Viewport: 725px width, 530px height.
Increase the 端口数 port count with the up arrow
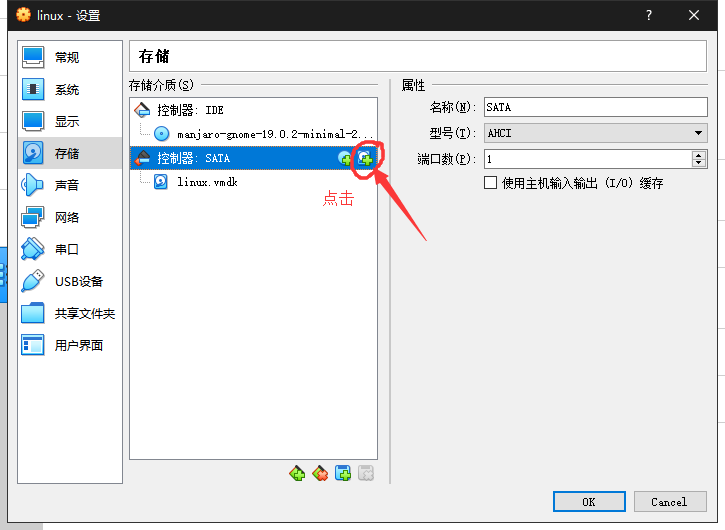pyautogui.click(x=698, y=155)
